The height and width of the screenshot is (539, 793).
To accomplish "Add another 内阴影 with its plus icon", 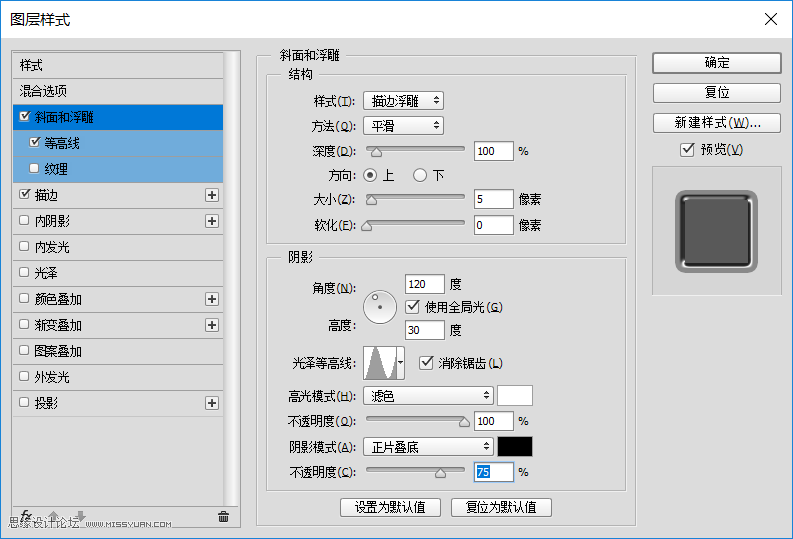I will 211,221.
